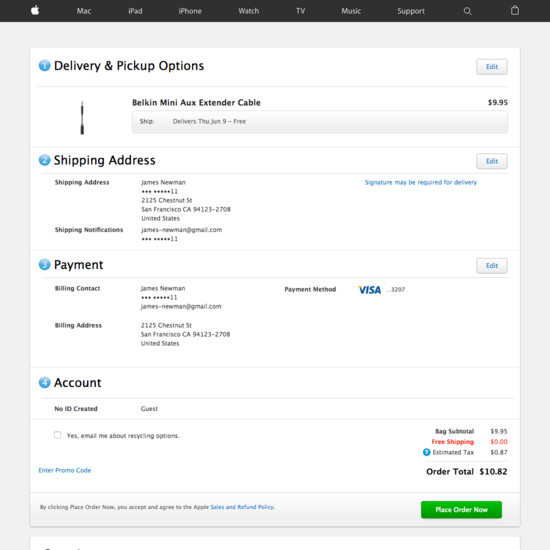Open the Support menu

pos(411,11)
